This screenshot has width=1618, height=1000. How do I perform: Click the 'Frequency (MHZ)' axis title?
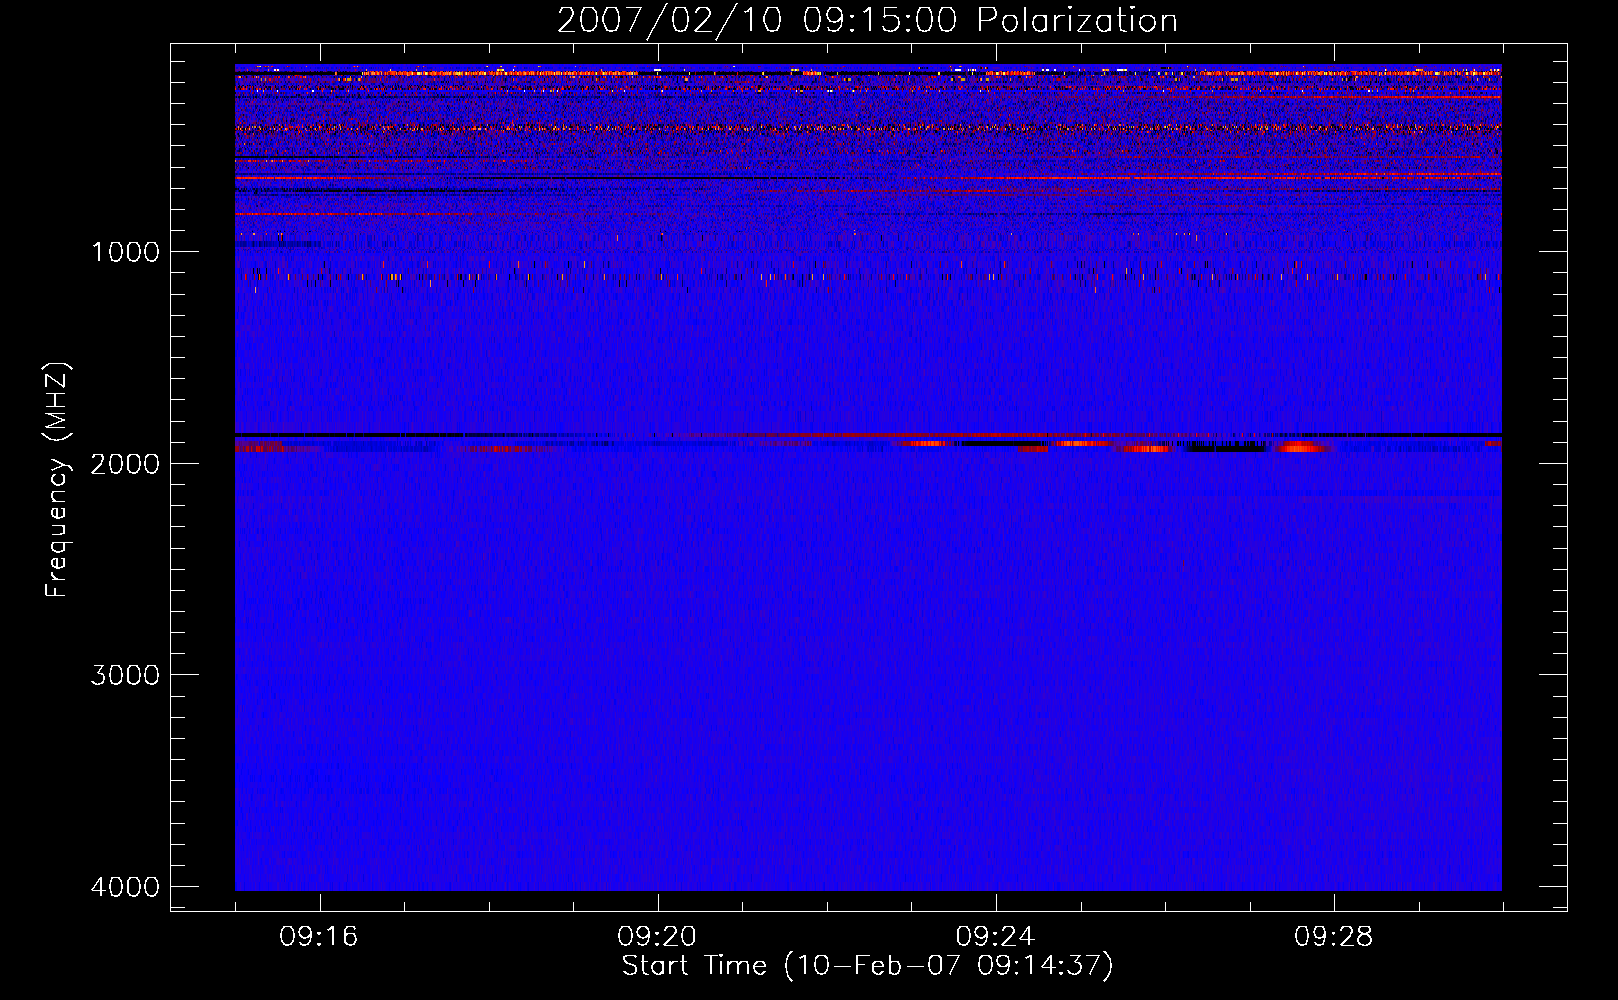pos(57,480)
